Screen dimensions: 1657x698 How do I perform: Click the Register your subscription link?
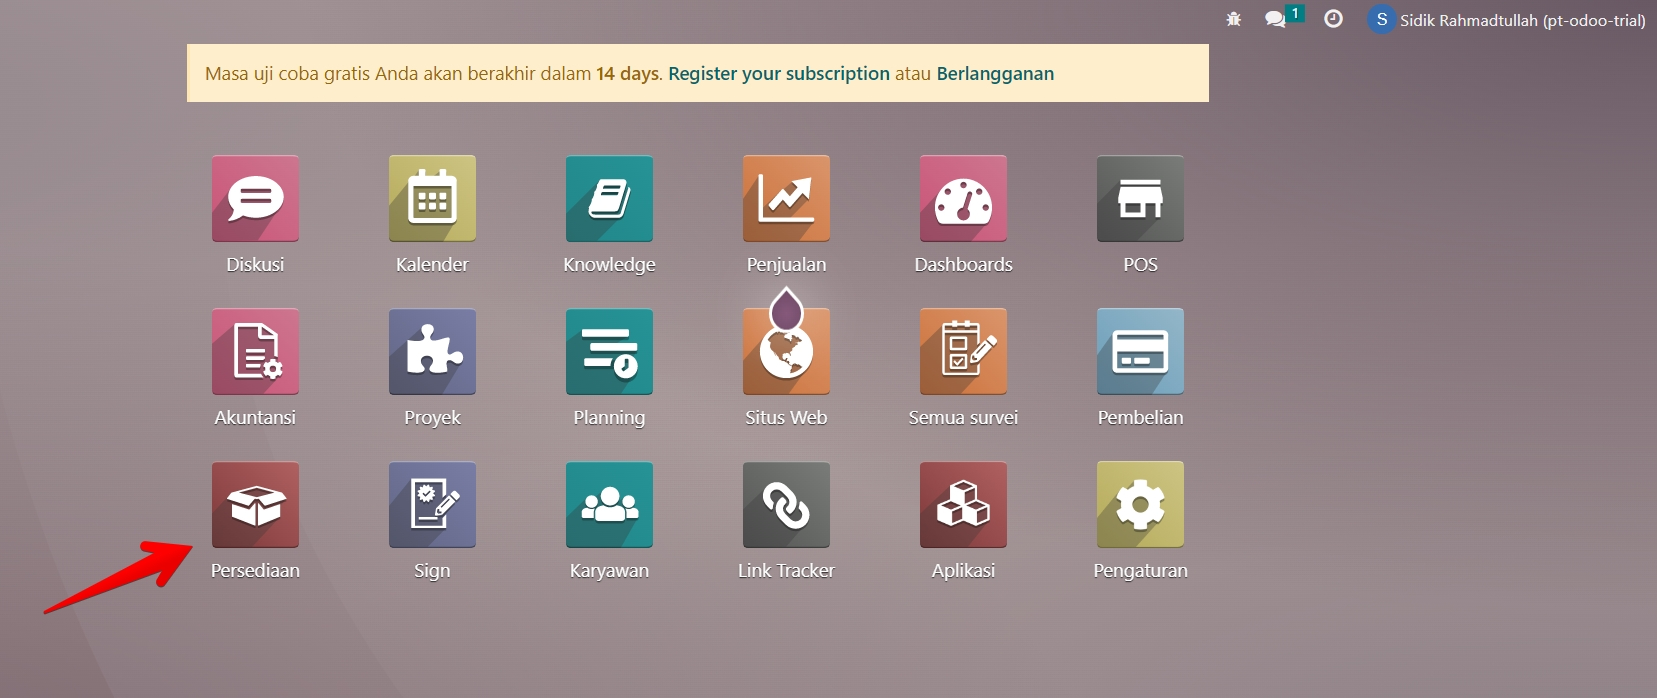click(x=779, y=73)
